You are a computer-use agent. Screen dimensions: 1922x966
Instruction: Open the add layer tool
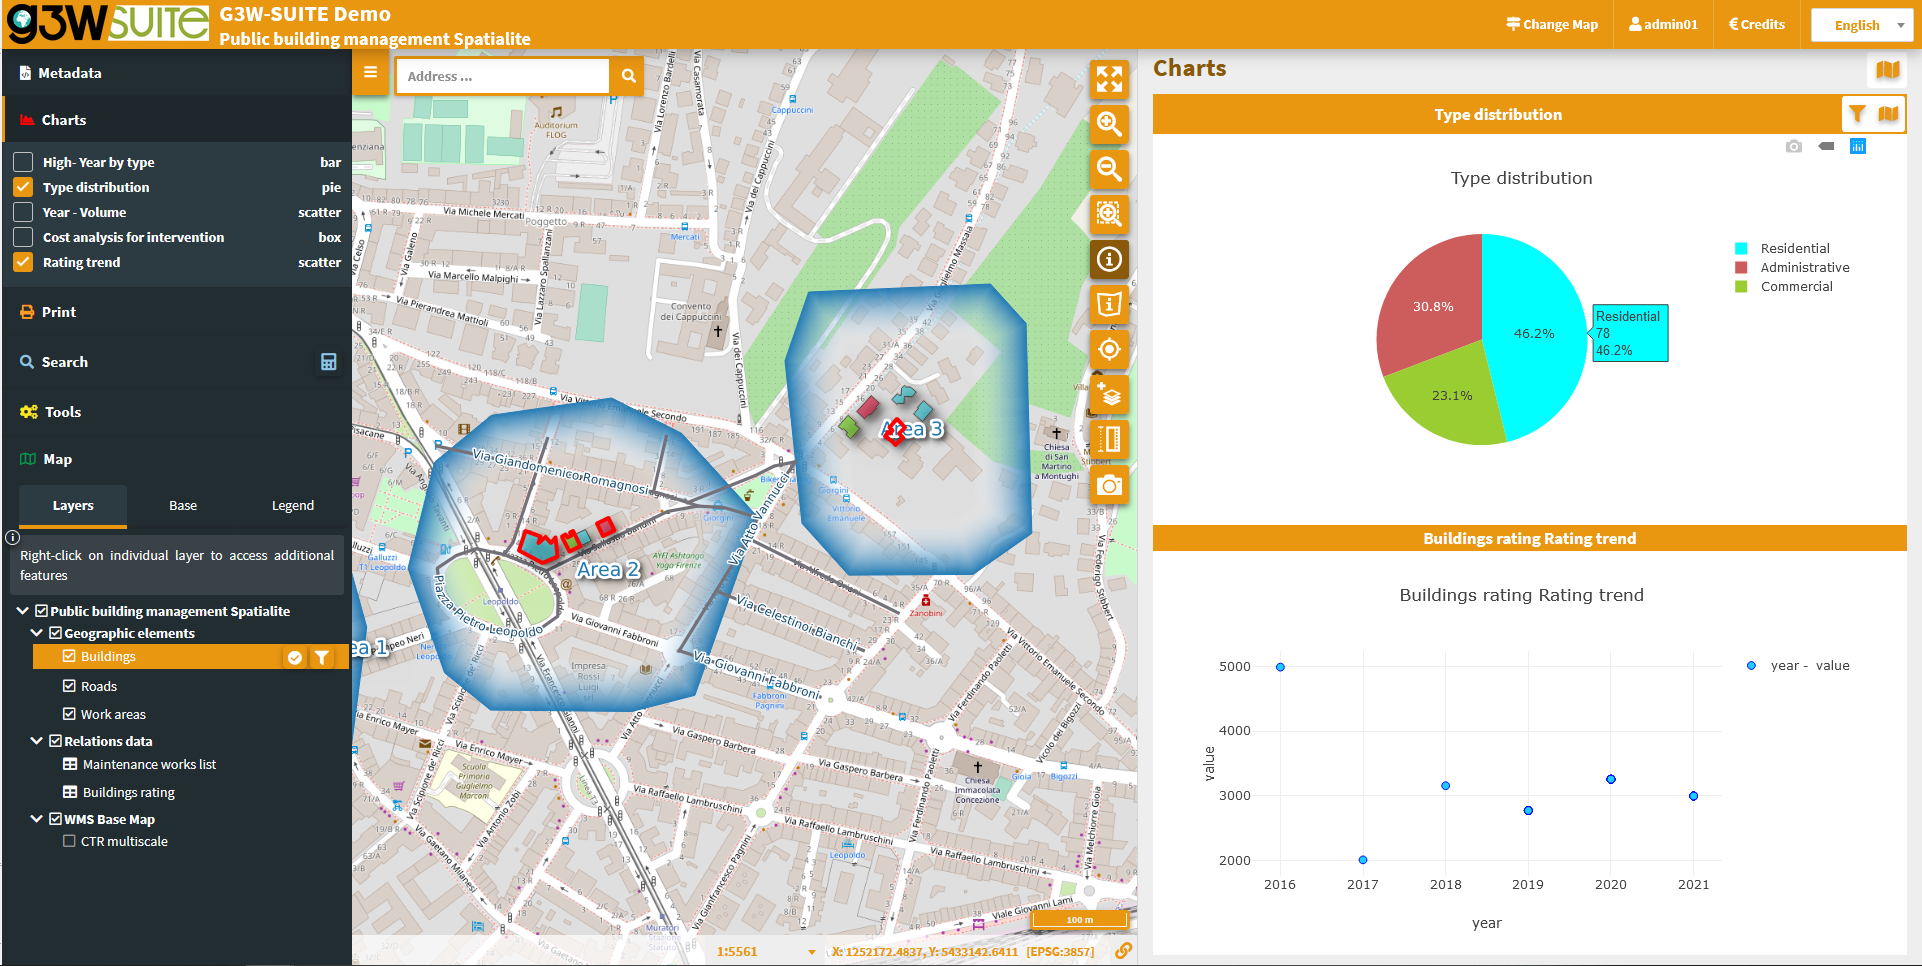(x=1109, y=395)
